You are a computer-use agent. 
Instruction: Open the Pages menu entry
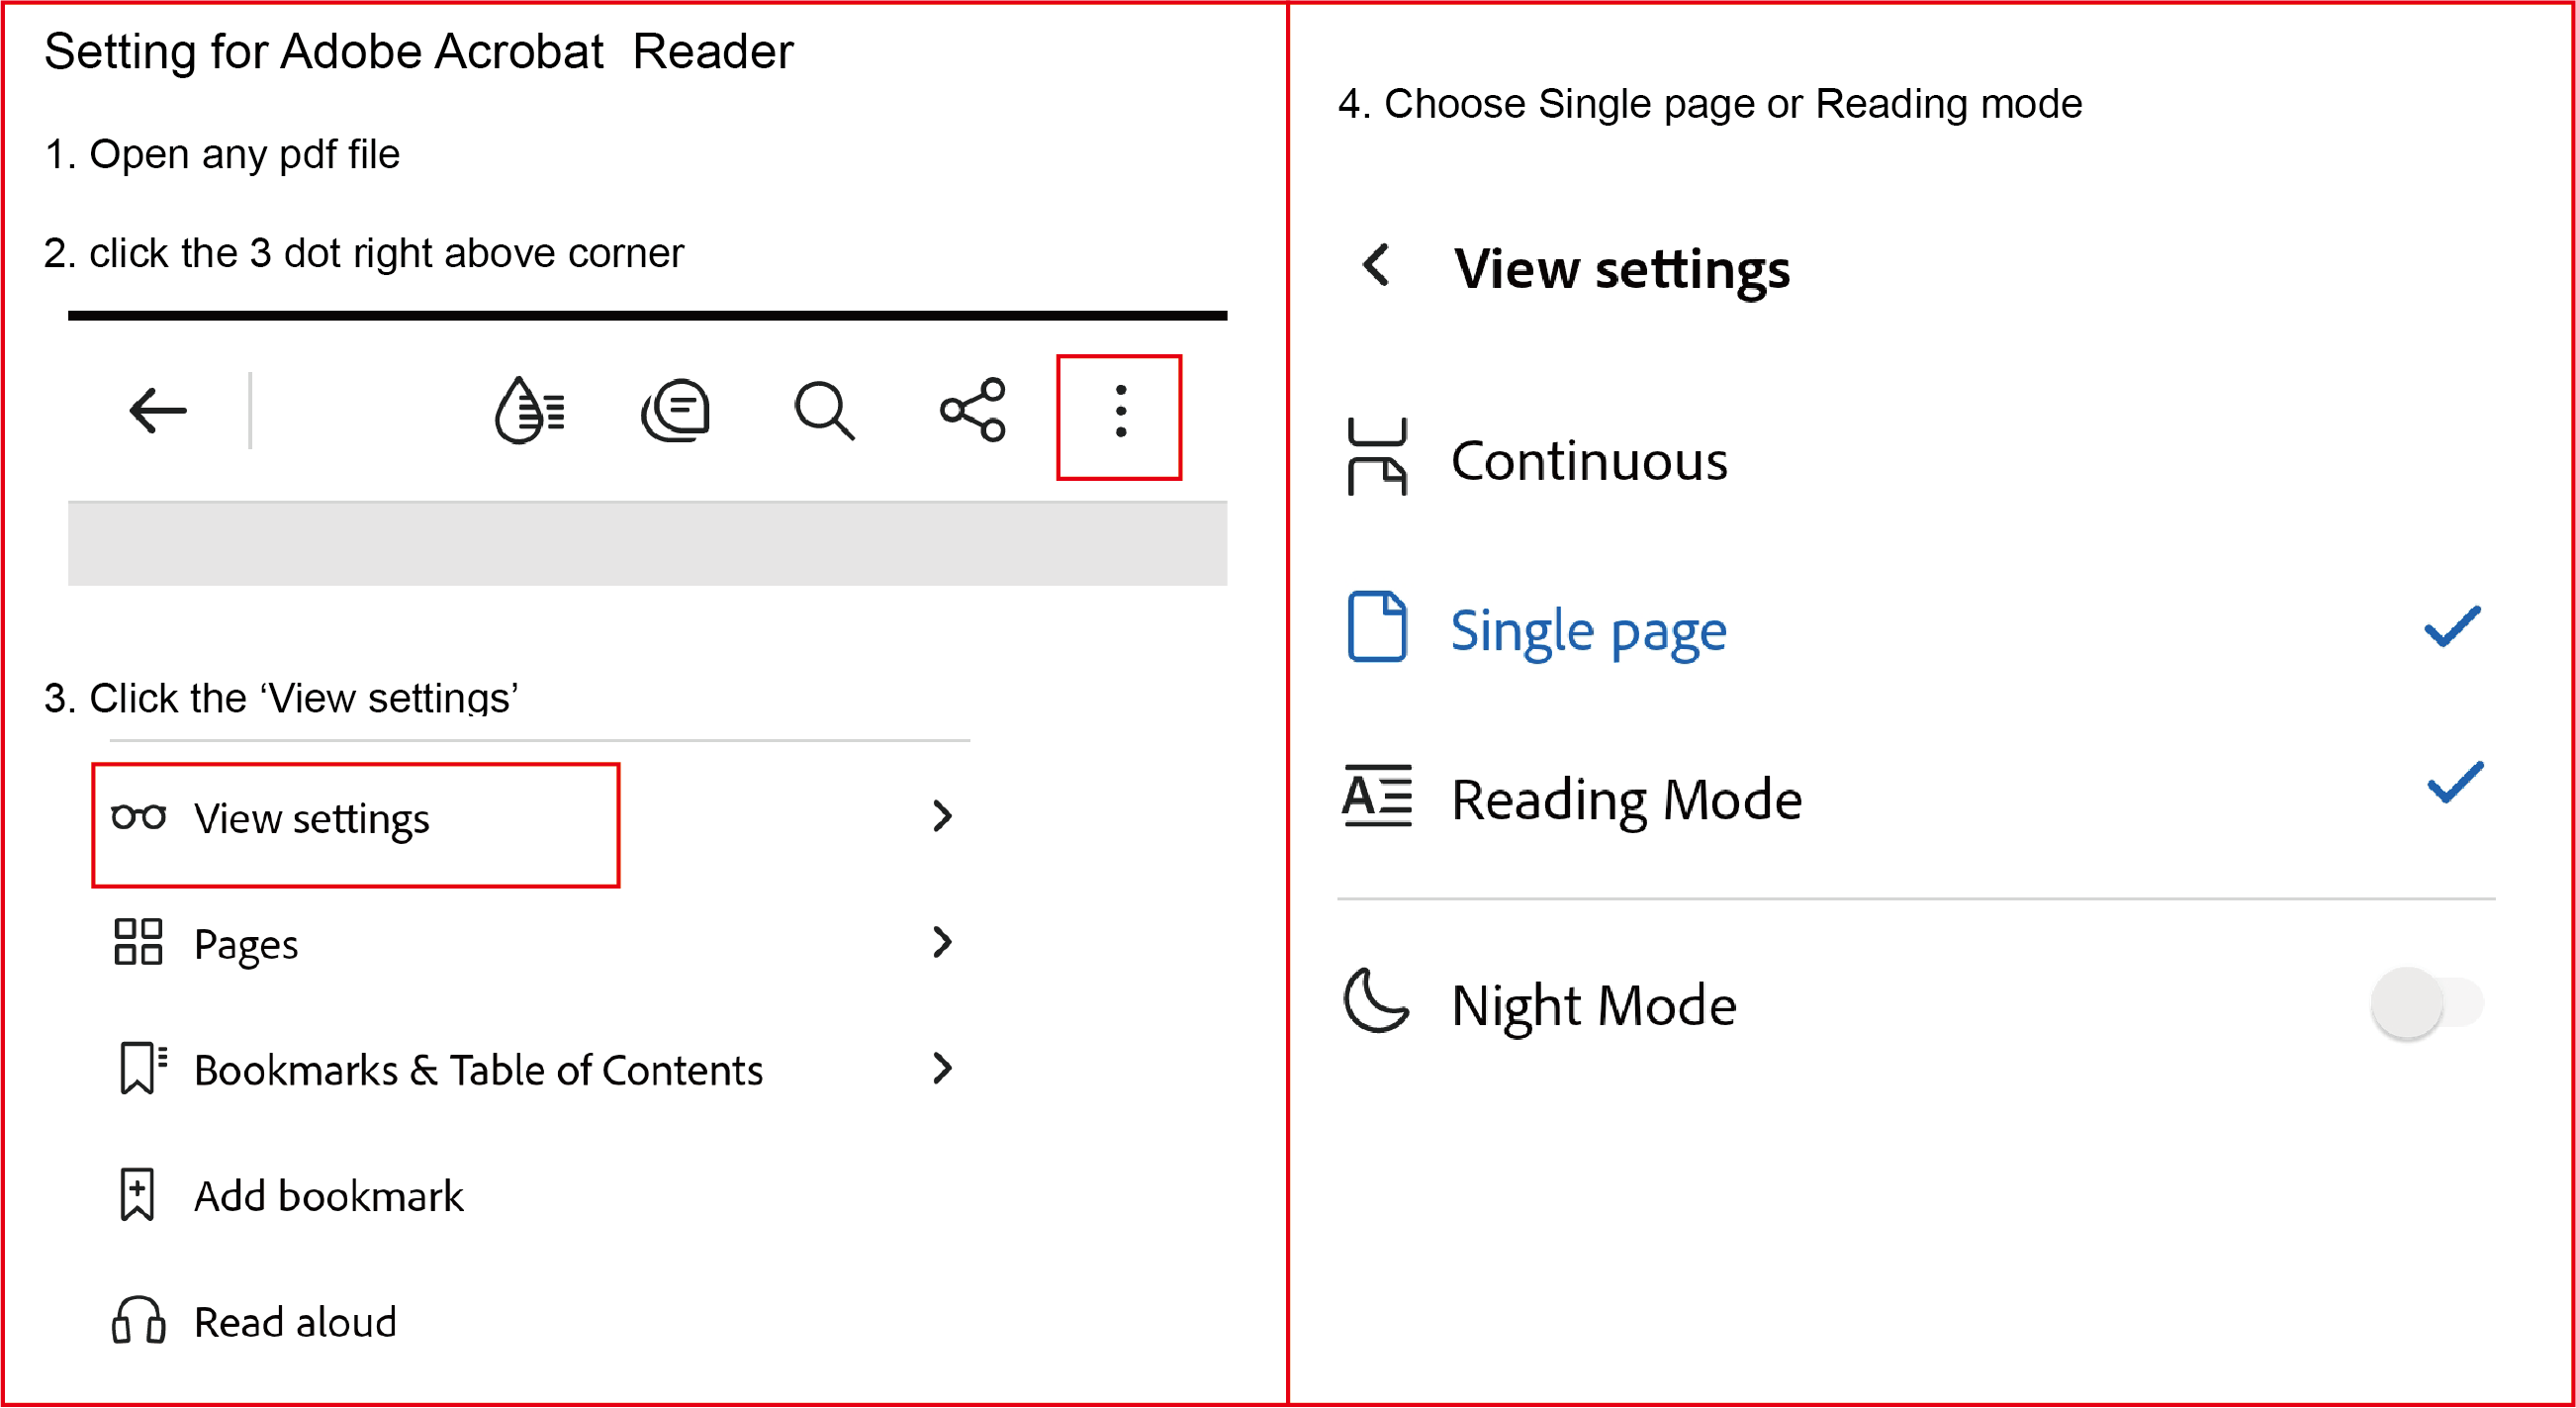(246, 945)
